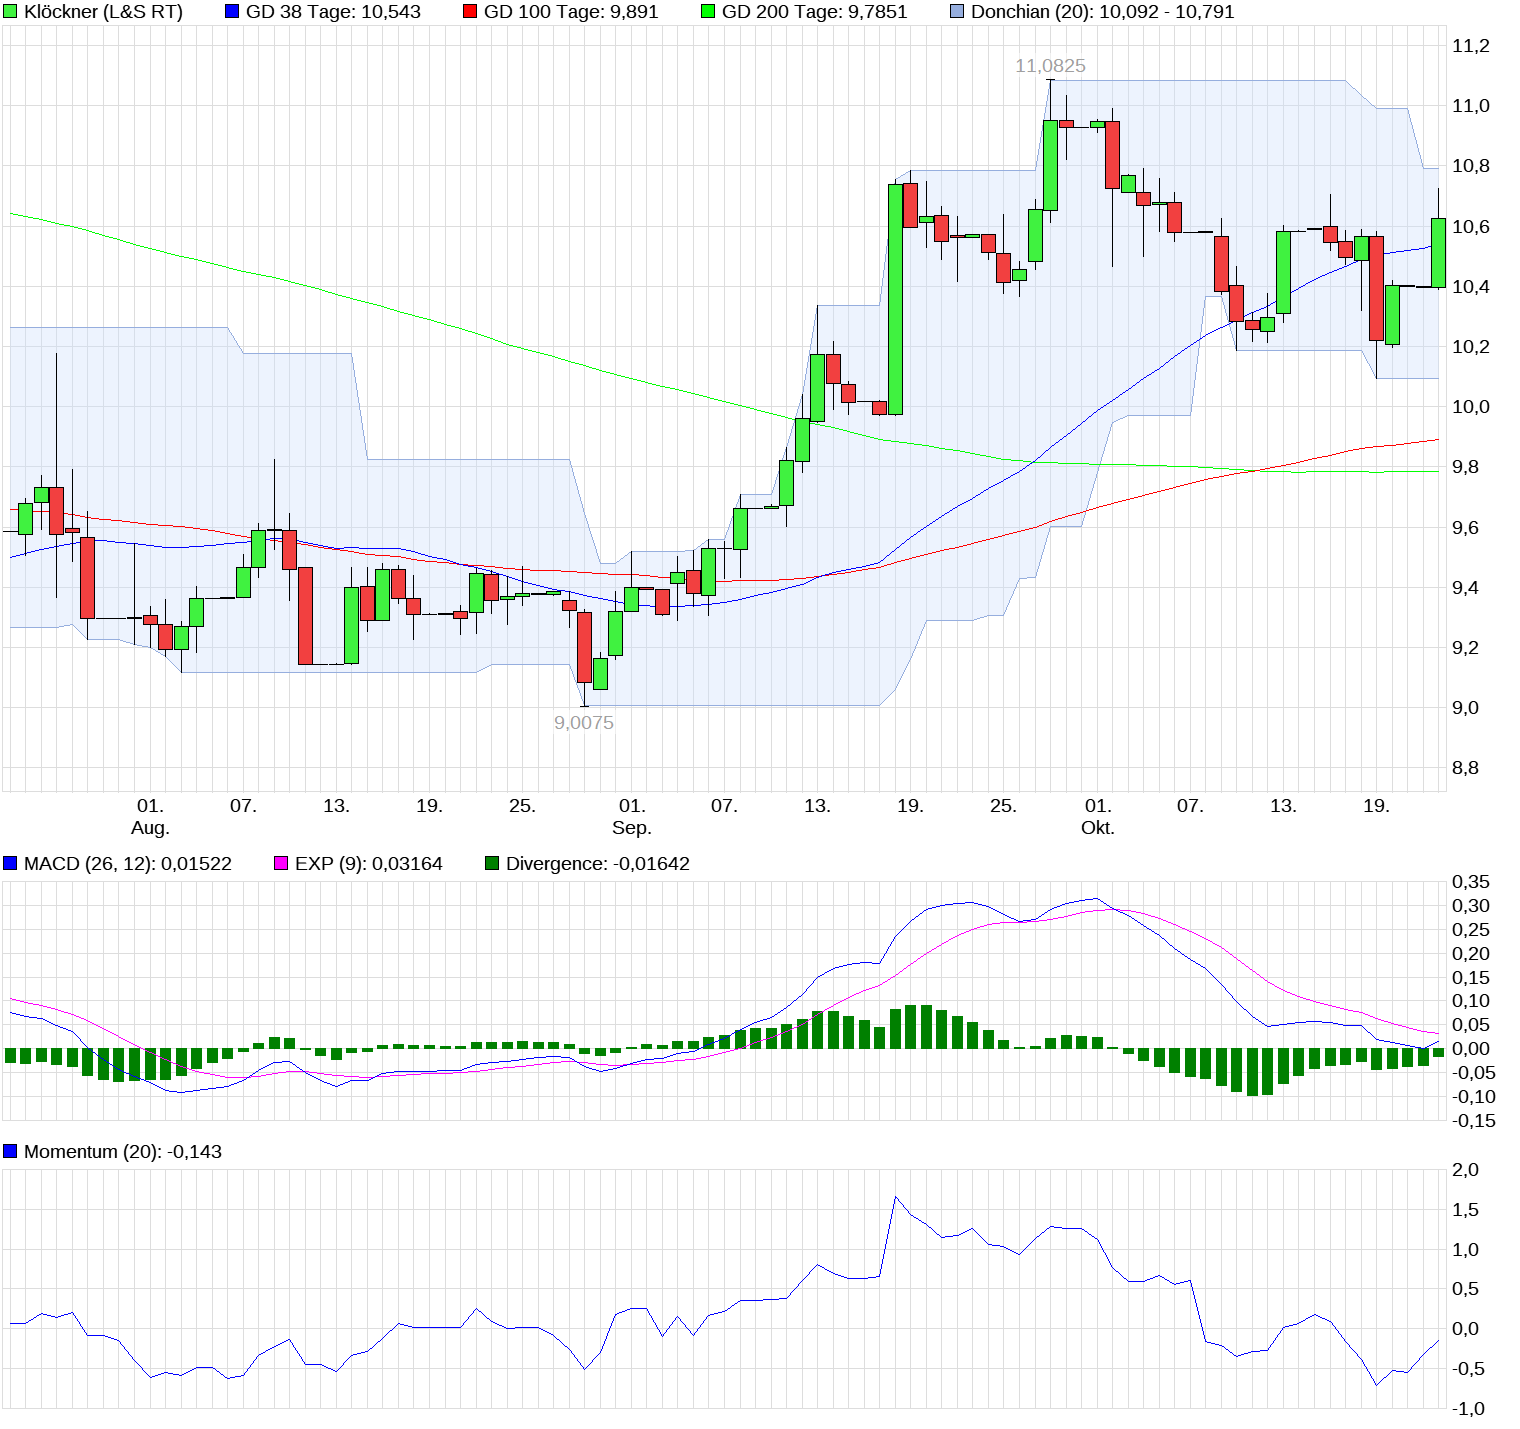1520x1429 pixels.
Task: Click the '9,2' price axis label
Action: click(x=1465, y=648)
